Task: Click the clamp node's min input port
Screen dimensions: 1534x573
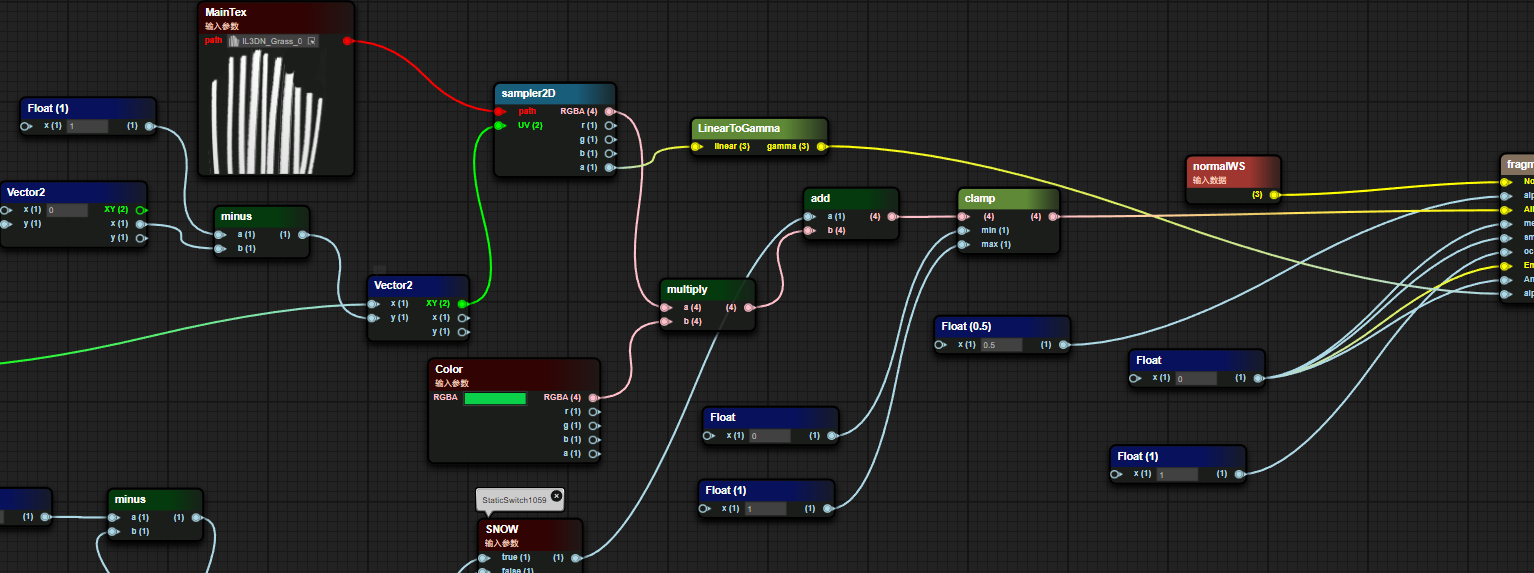Action: pyautogui.click(x=963, y=230)
